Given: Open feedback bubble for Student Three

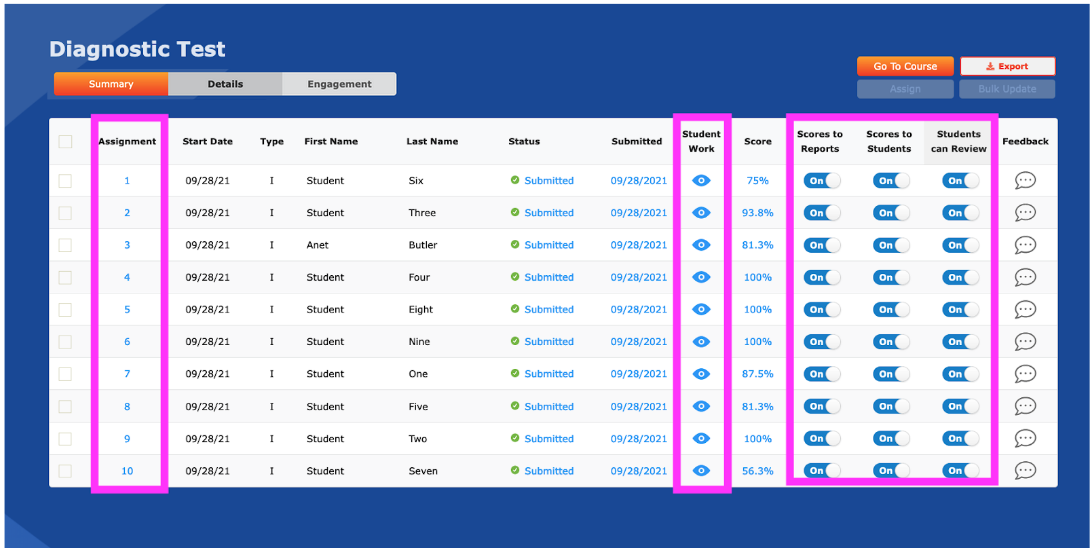Looking at the screenshot, I should point(1025,213).
